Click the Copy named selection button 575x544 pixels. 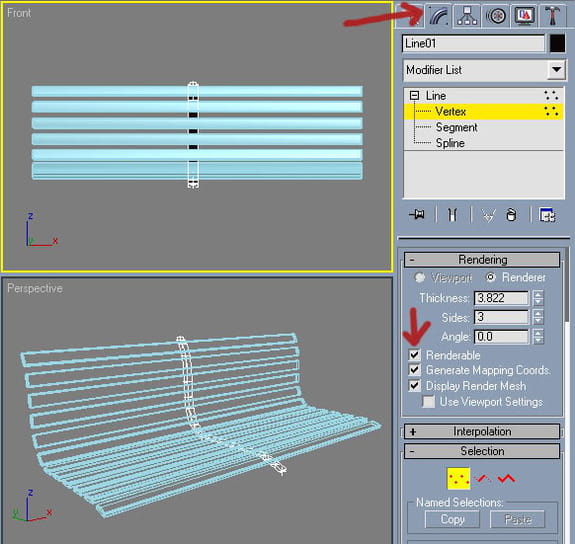pyautogui.click(x=452, y=519)
